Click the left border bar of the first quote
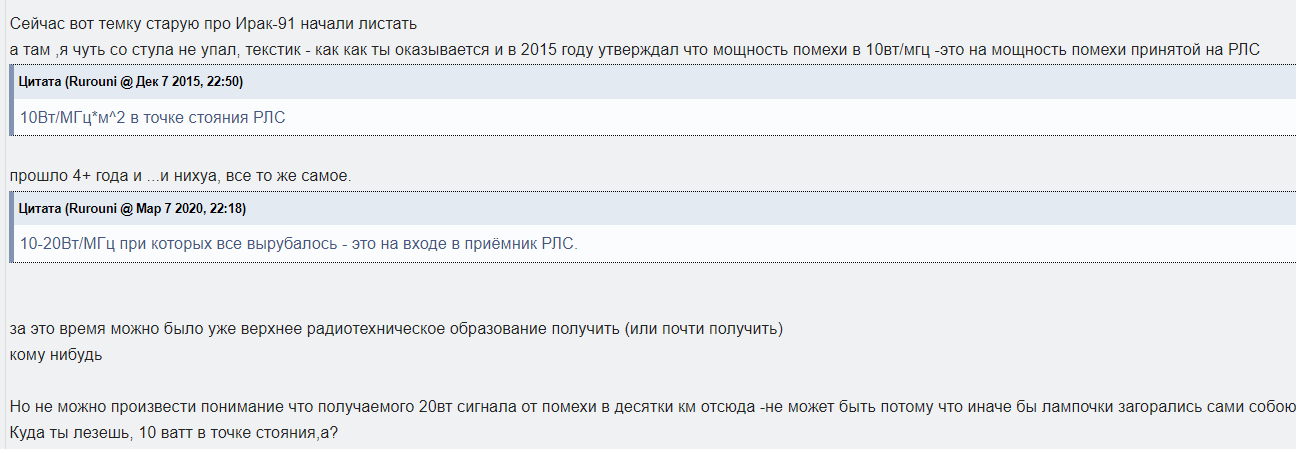Image resolution: width=1296 pixels, height=449 pixels. (x=11, y=101)
